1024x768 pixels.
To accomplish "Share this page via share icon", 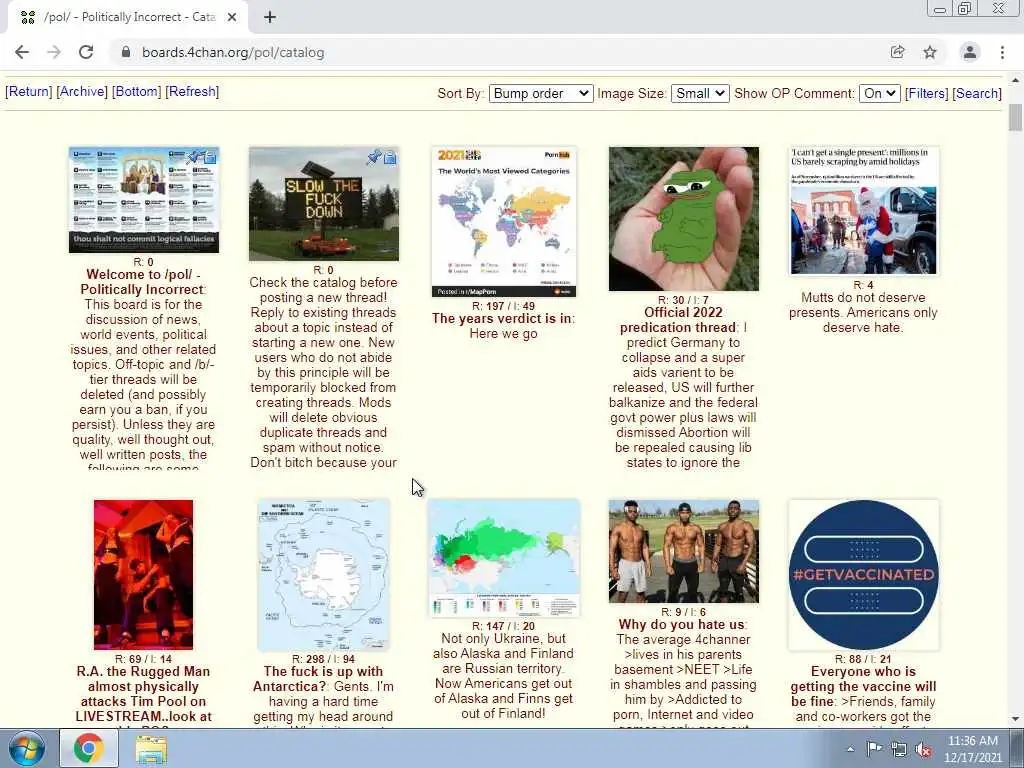I will [x=897, y=52].
